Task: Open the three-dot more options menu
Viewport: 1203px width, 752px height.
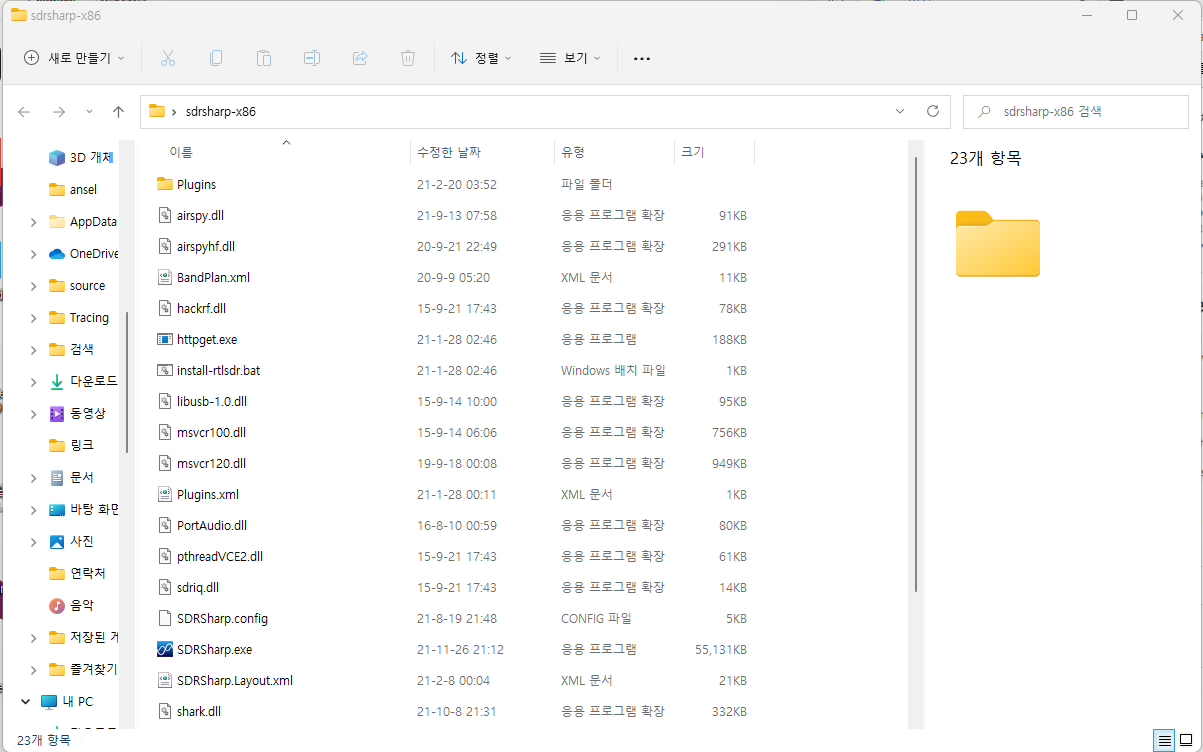Action: 642,58
